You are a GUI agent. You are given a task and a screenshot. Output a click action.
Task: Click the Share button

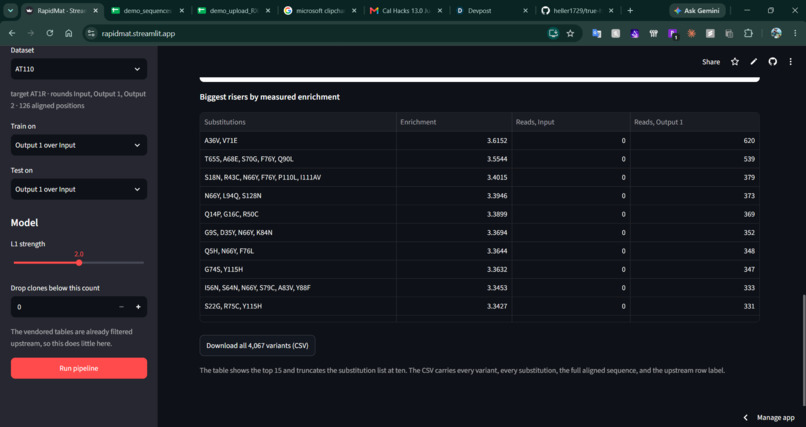711,62
